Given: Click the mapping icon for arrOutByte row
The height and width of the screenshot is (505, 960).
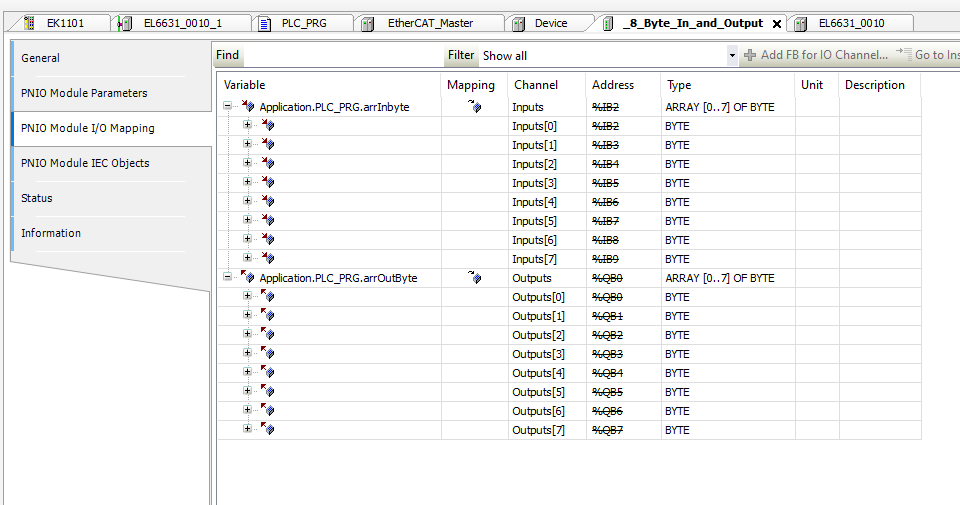Looking at the screenshot, I should [475, 278].
